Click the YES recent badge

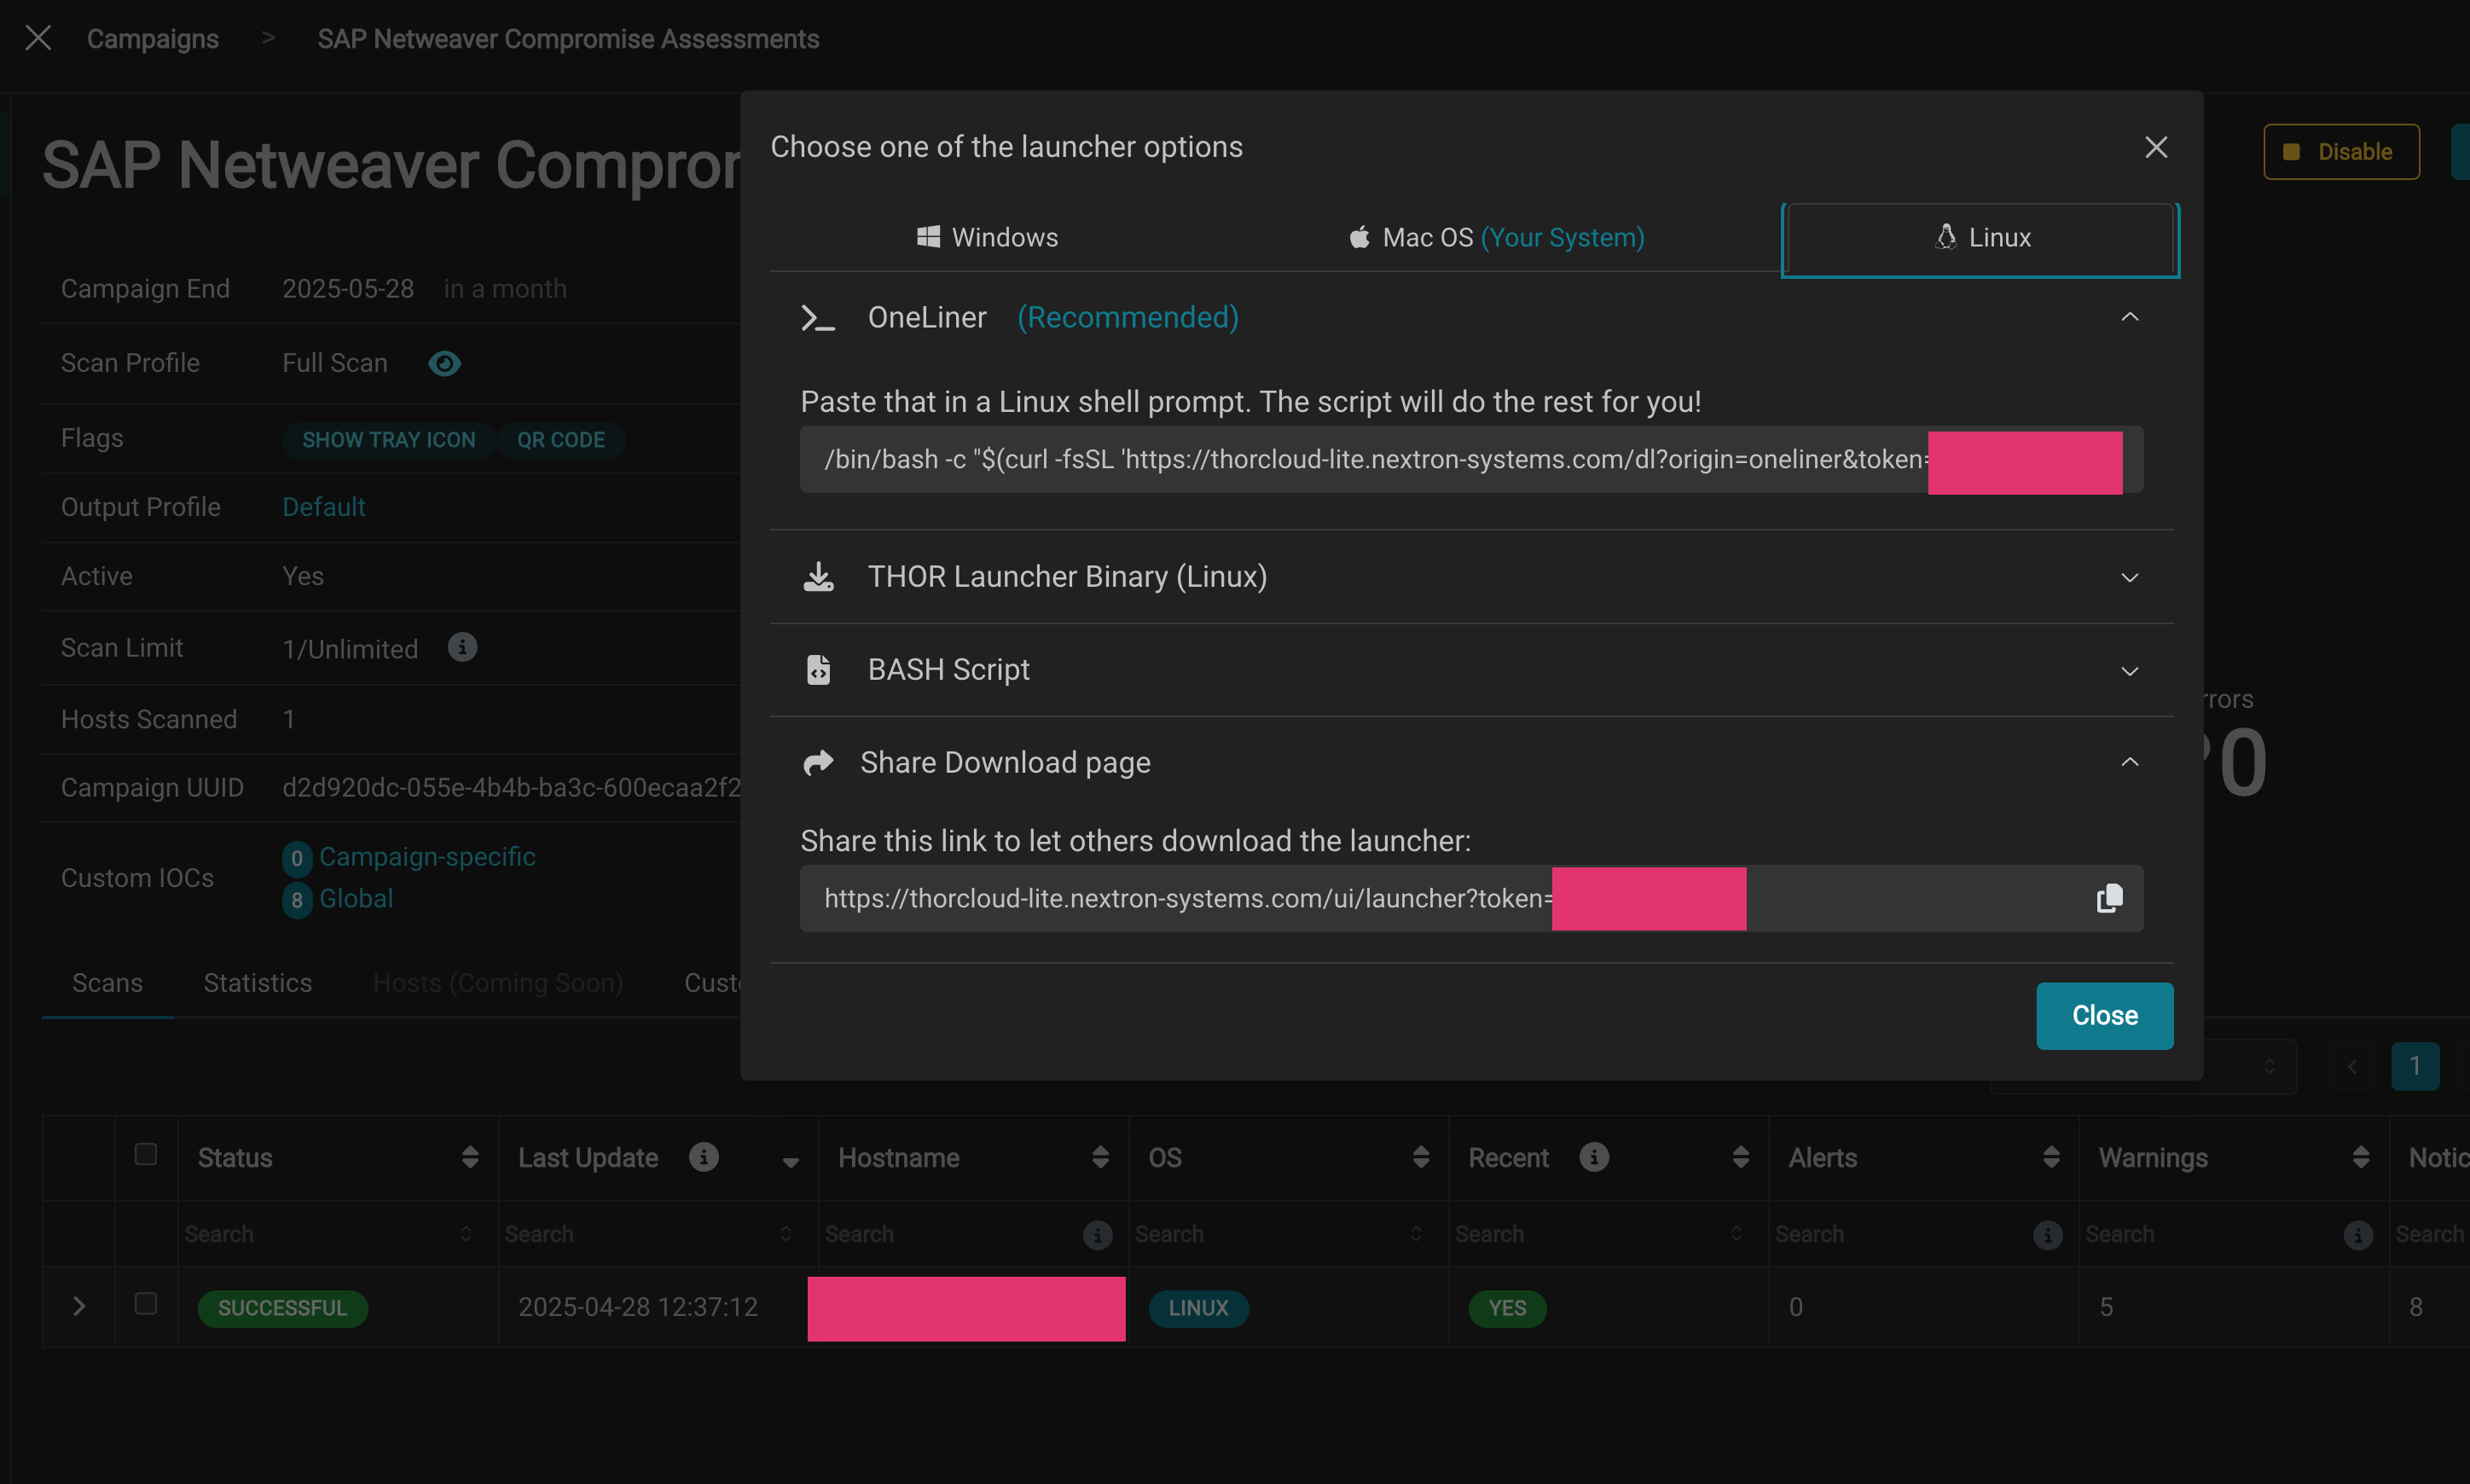tap(1507, 1309)
